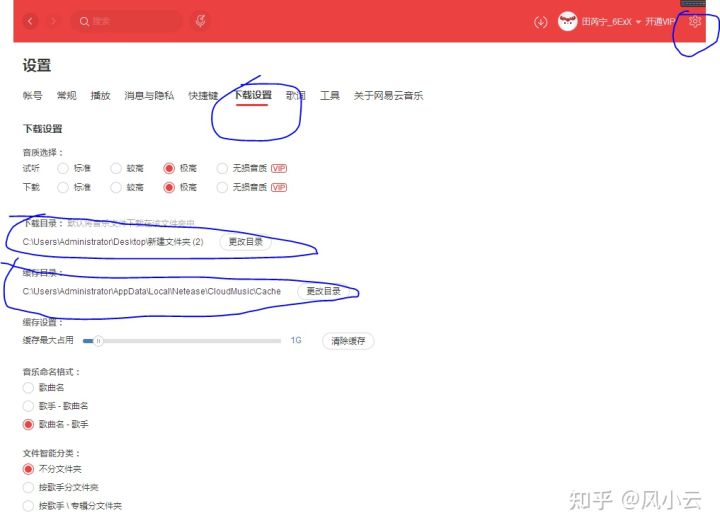Viewport: 720px width, 530px height.
Task: Select 无损音质 for 试听
Action: [222, 169]
